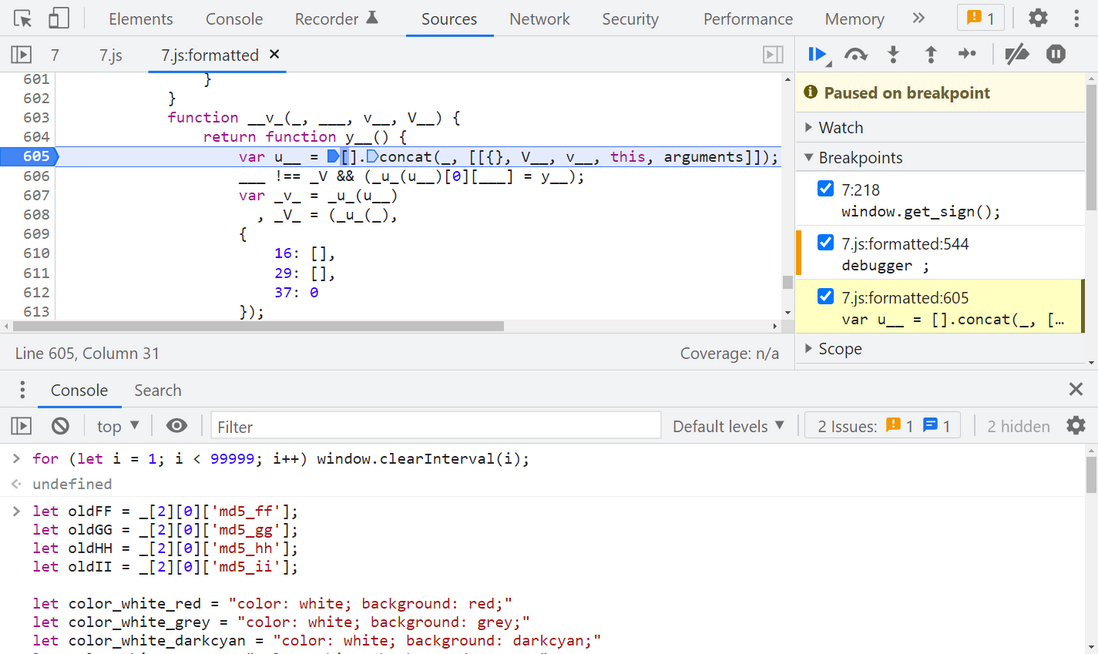Viewport: 1098px width, 654px height.
Task: Show the Sources navigator sidebar
Action: 21,55
